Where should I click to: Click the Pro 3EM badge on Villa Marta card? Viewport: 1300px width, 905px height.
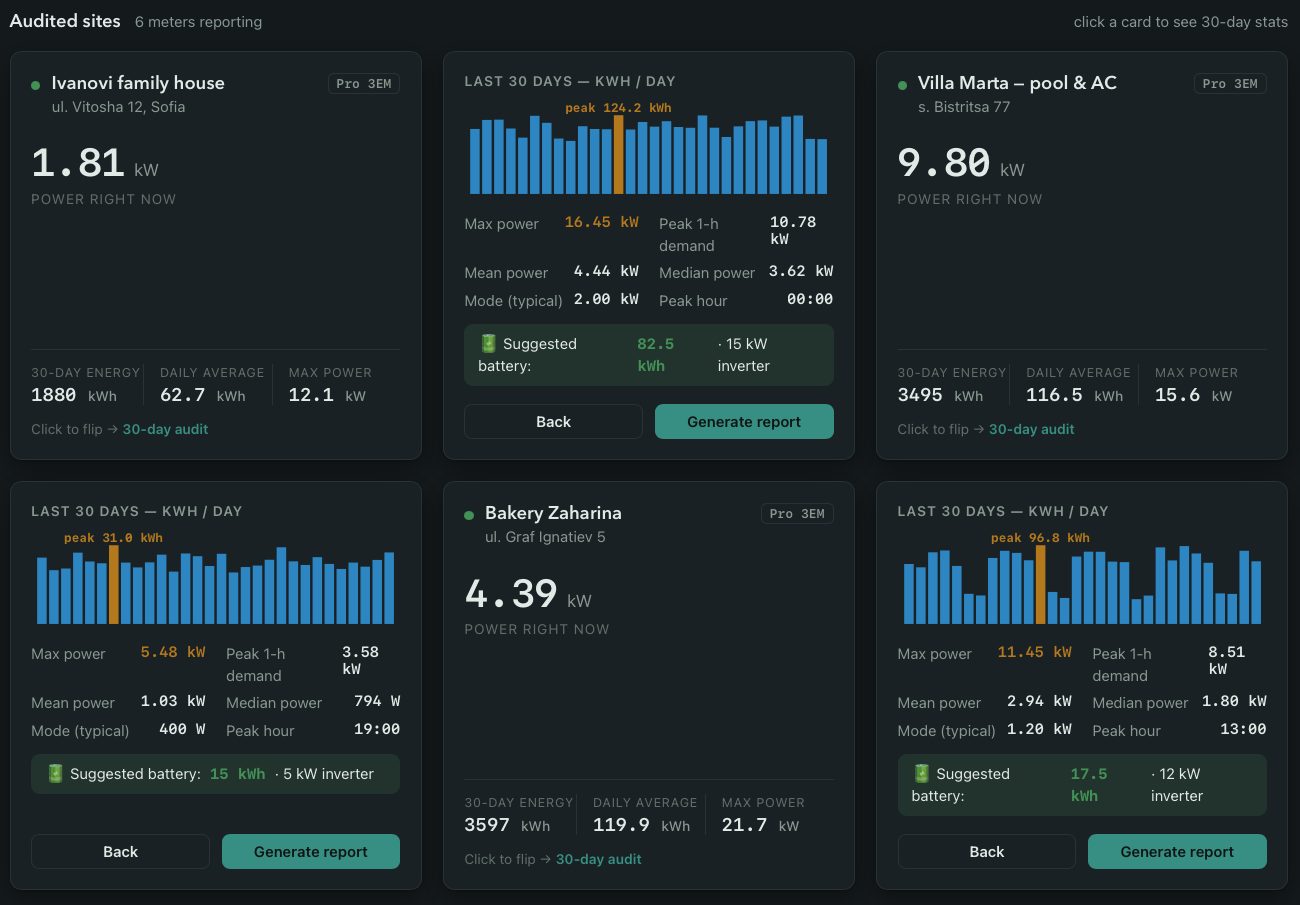[x=1230, y=84]
